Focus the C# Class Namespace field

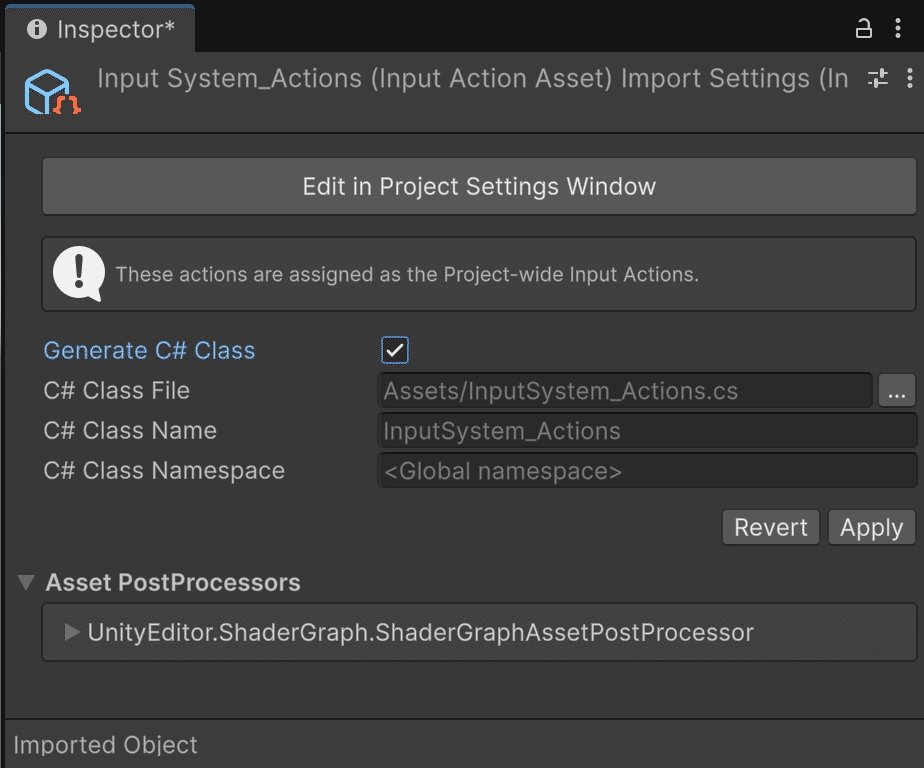(646, 471)
